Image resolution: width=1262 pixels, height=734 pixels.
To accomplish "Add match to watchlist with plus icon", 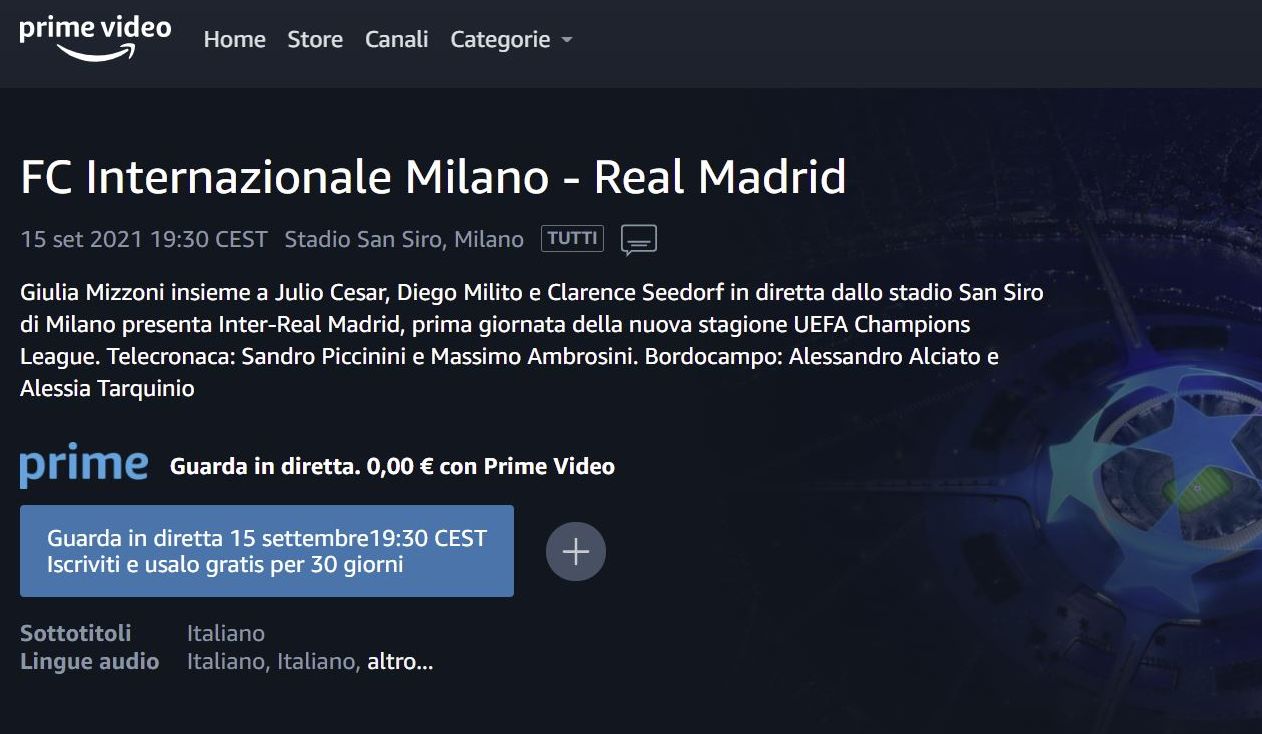I will point(576,551).
